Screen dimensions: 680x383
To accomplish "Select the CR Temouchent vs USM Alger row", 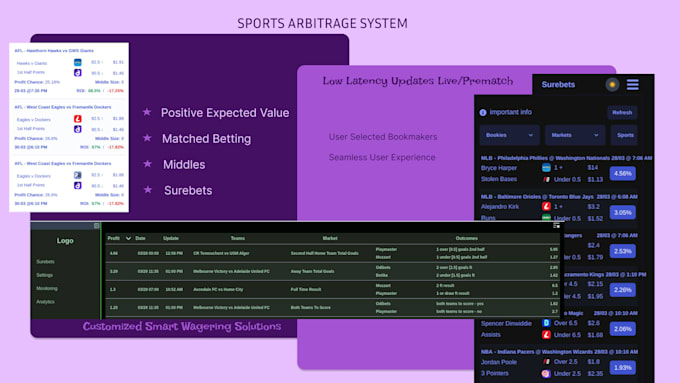I will coord(333,253).
